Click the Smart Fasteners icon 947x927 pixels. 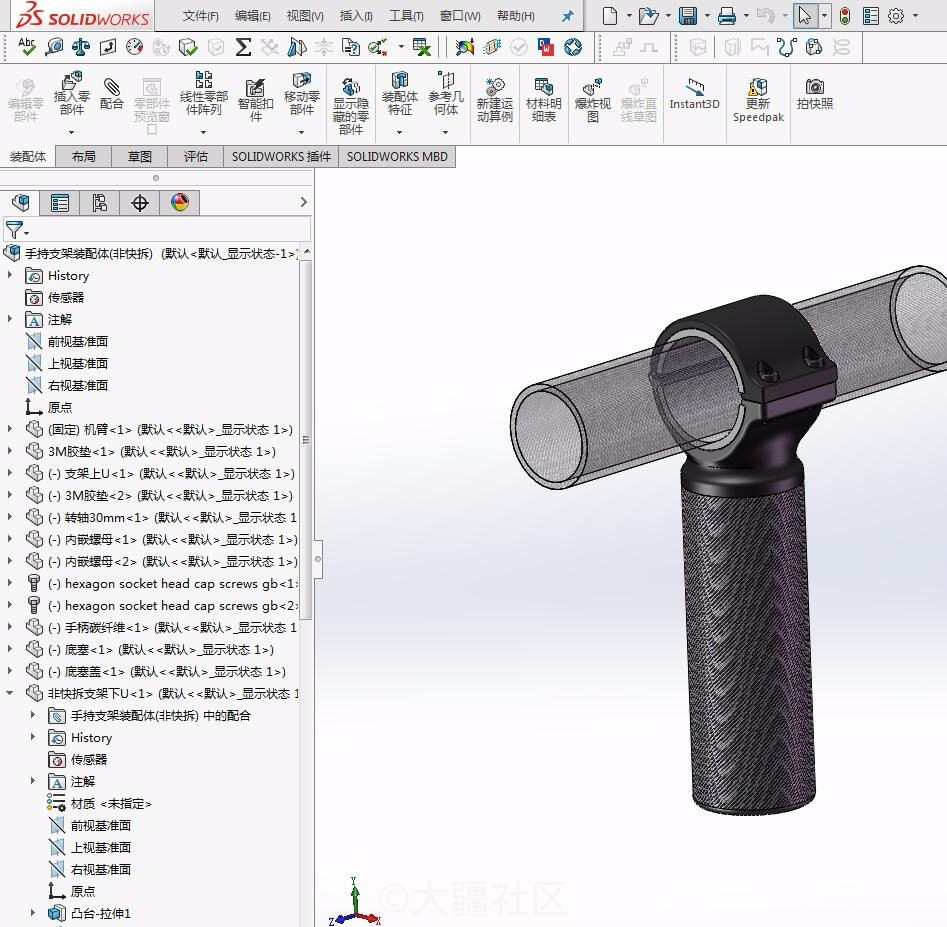tap(255, 100)
